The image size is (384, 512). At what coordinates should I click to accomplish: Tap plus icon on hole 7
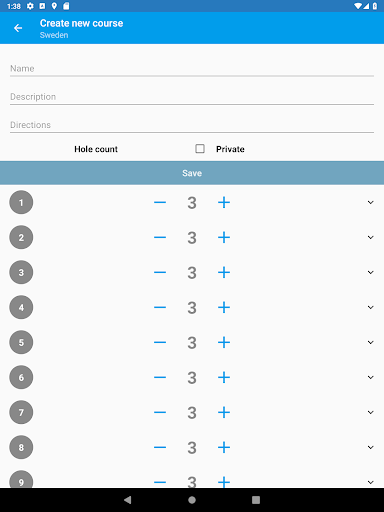tap(224, 412)
